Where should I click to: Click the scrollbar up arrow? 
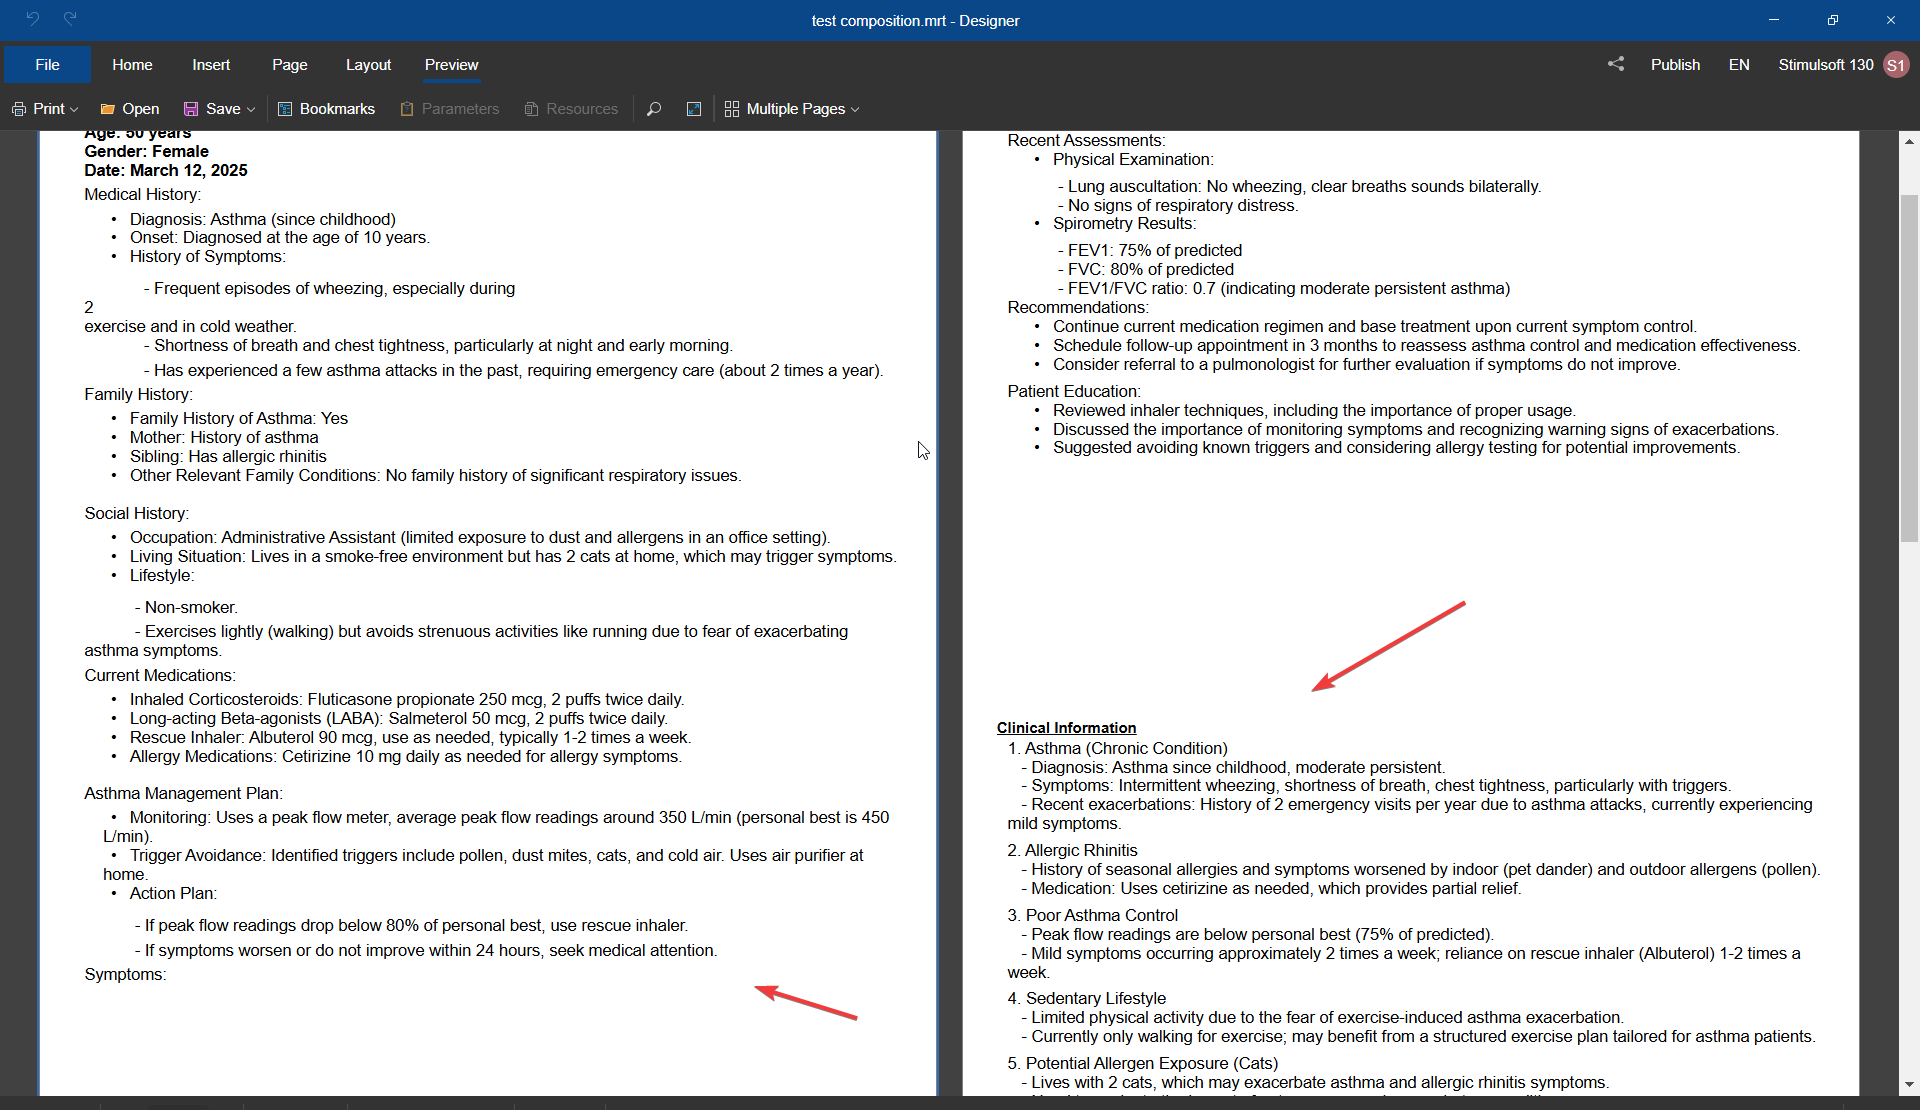point(1909,141)
